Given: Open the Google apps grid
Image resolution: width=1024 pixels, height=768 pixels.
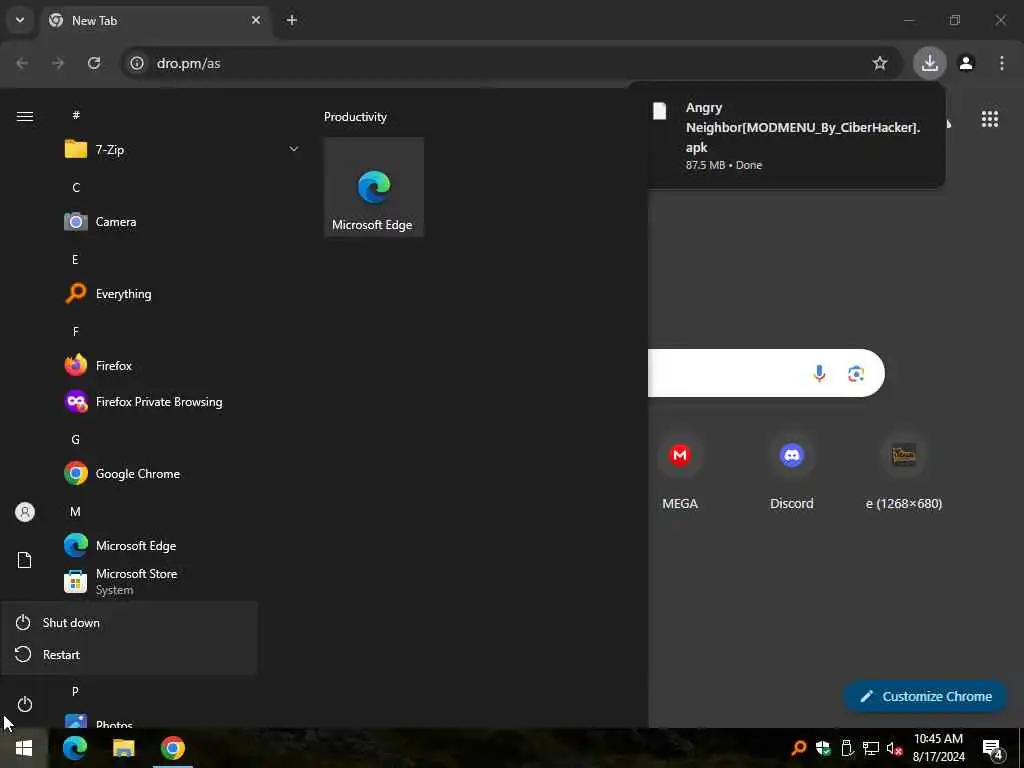Looking at the screenshot, I should pyautogui.click(x=990, y=119).
